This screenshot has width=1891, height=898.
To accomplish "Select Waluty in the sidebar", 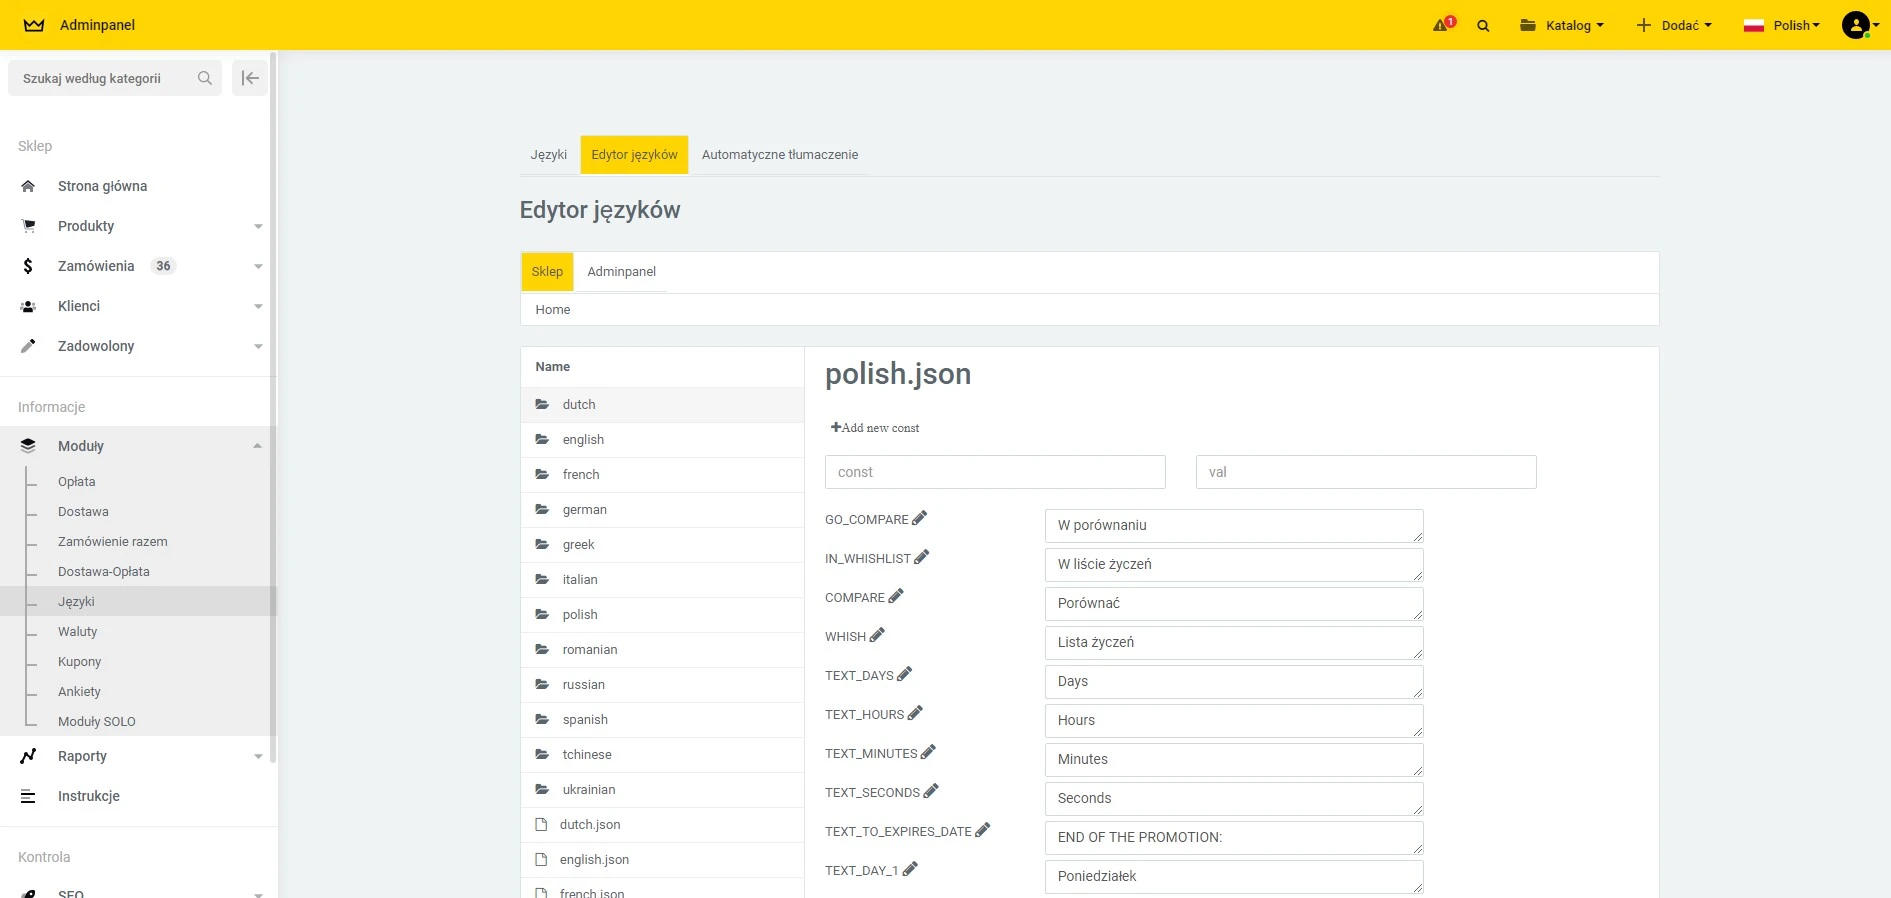I will (78, 632).
